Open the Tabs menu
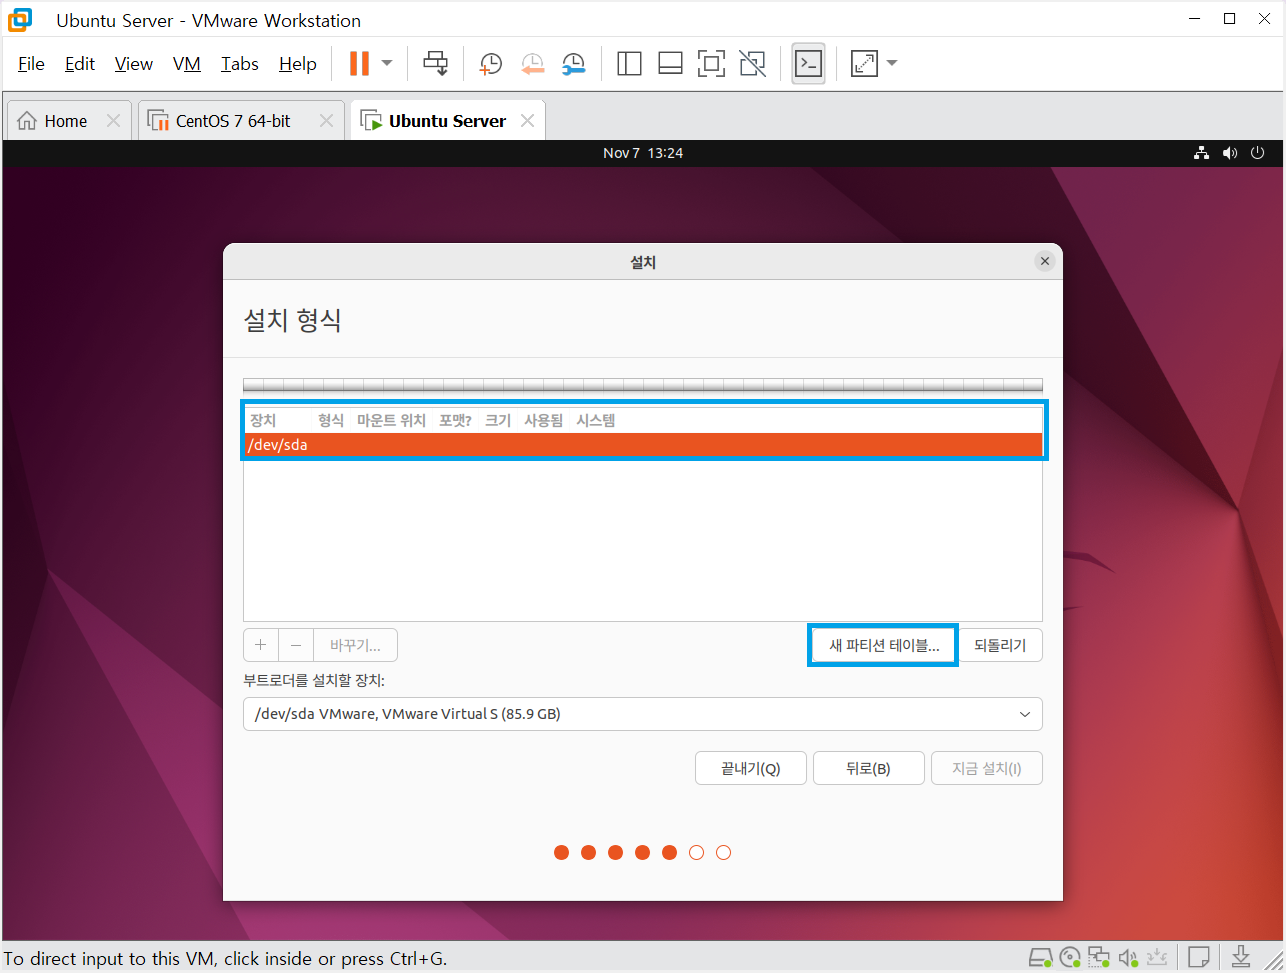Viewport: 1286px width, 973px height. (240, 64)
